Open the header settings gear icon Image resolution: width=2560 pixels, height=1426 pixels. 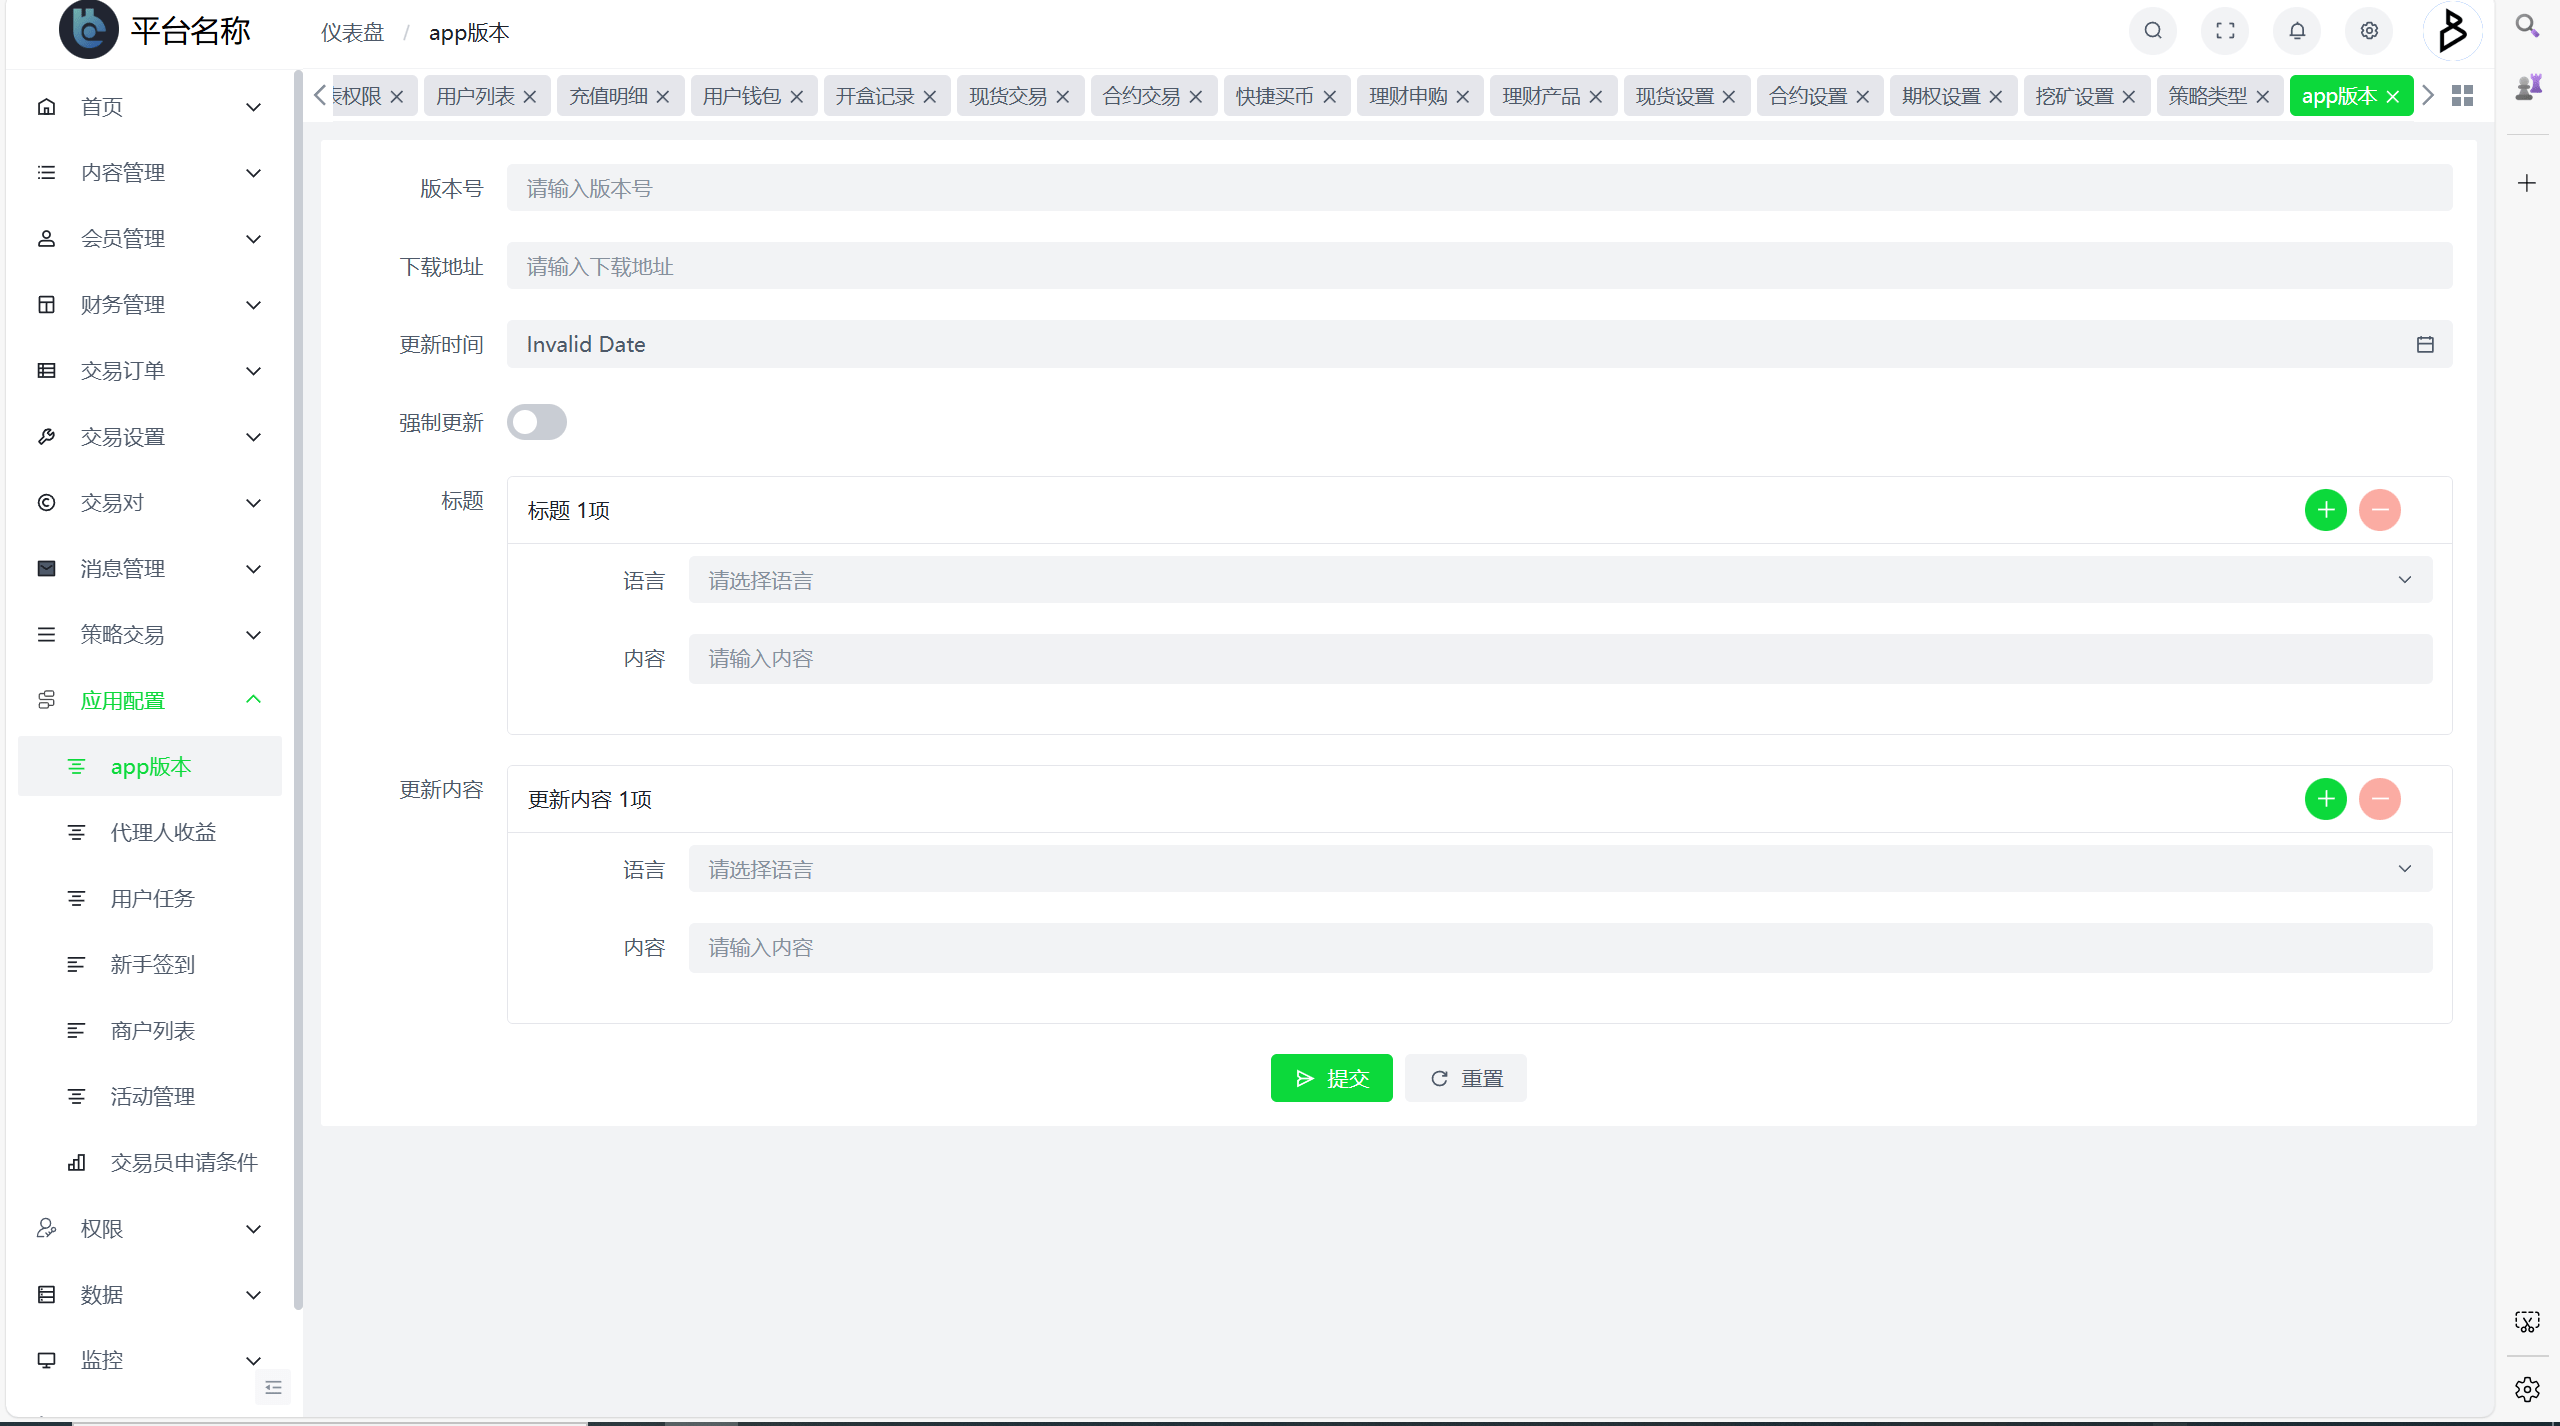(2368, 31)
